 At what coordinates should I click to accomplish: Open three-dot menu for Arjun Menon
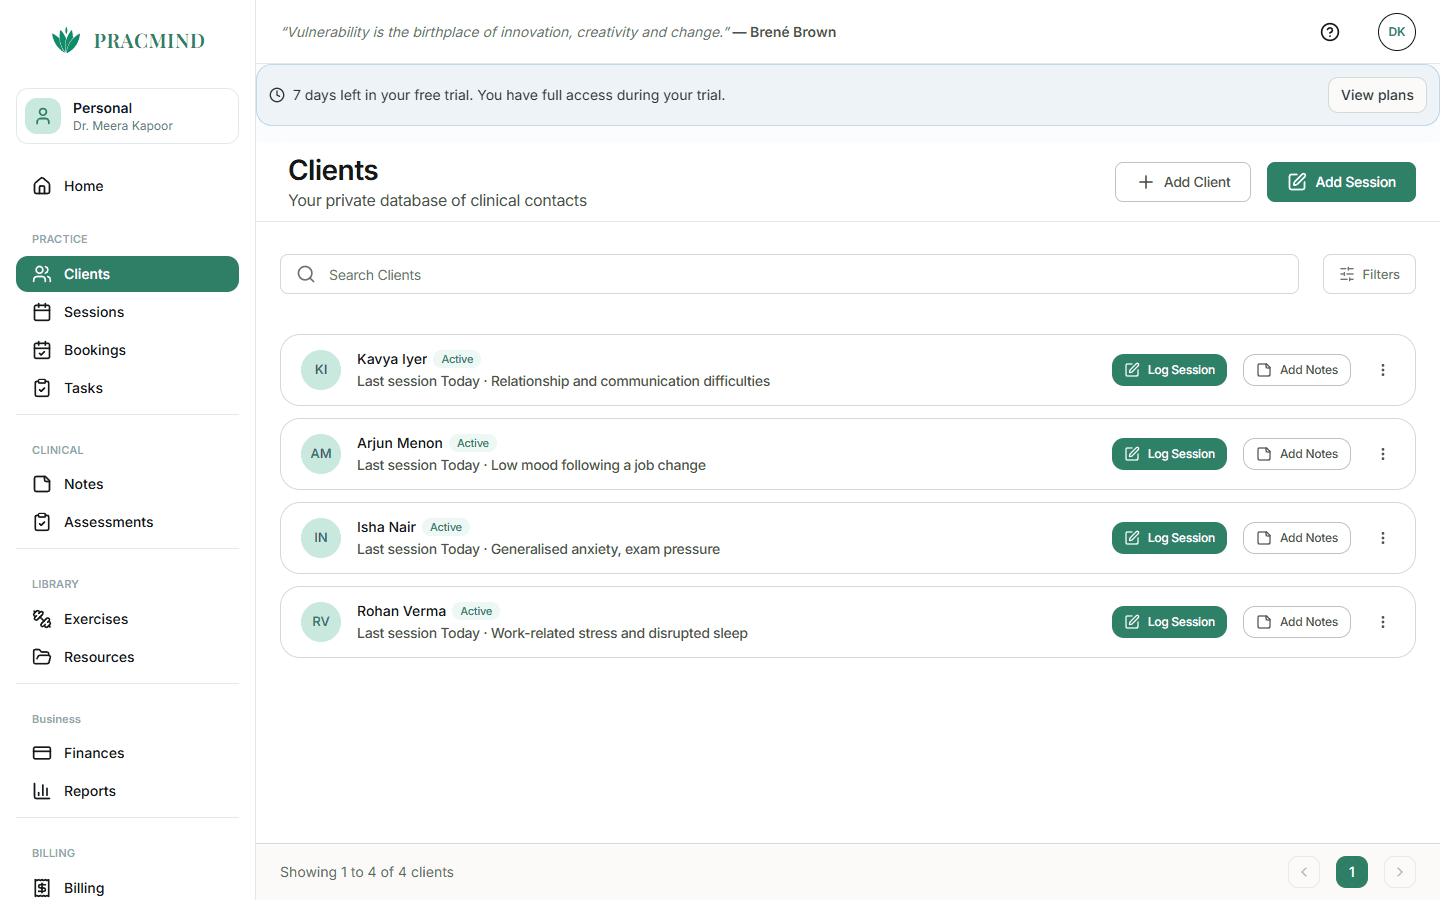[x=1383, y=454]
